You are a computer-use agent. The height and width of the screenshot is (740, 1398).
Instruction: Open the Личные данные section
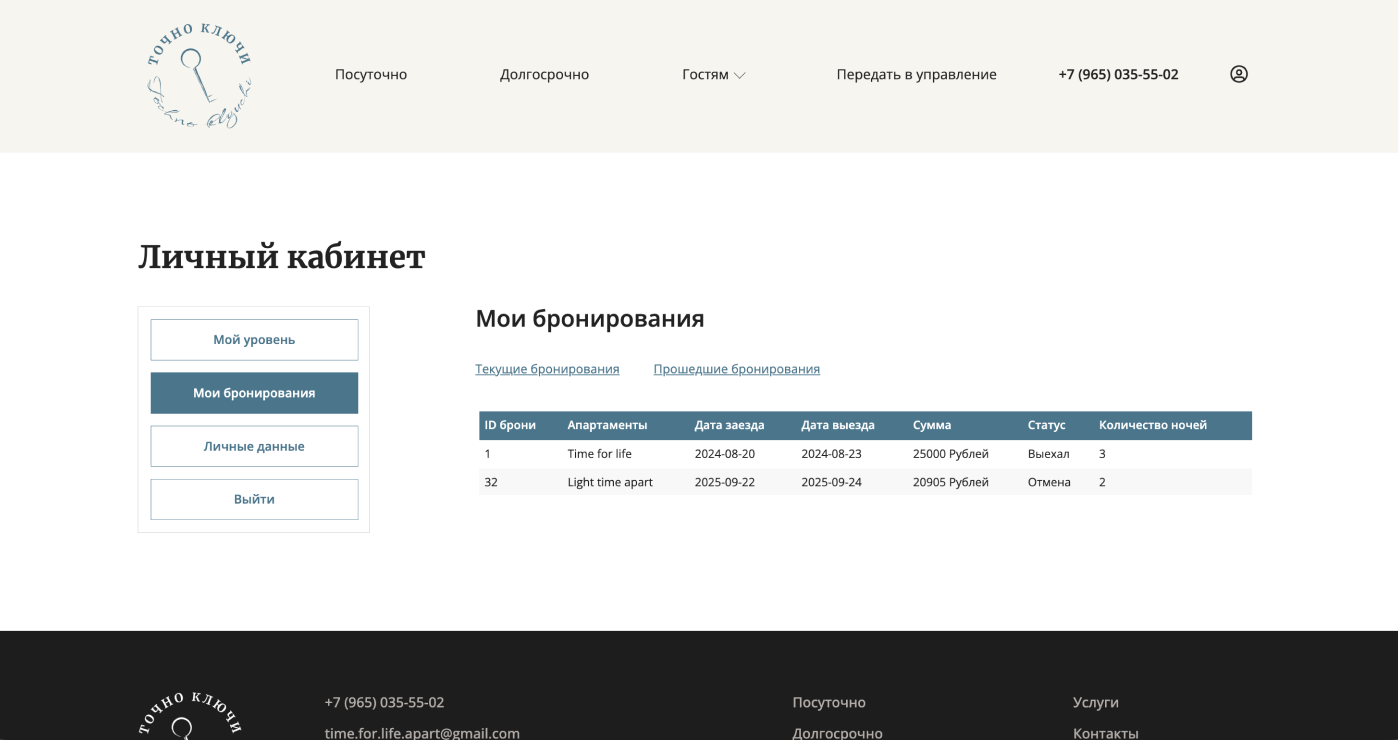pyautogui.click(x=254, y=446)
